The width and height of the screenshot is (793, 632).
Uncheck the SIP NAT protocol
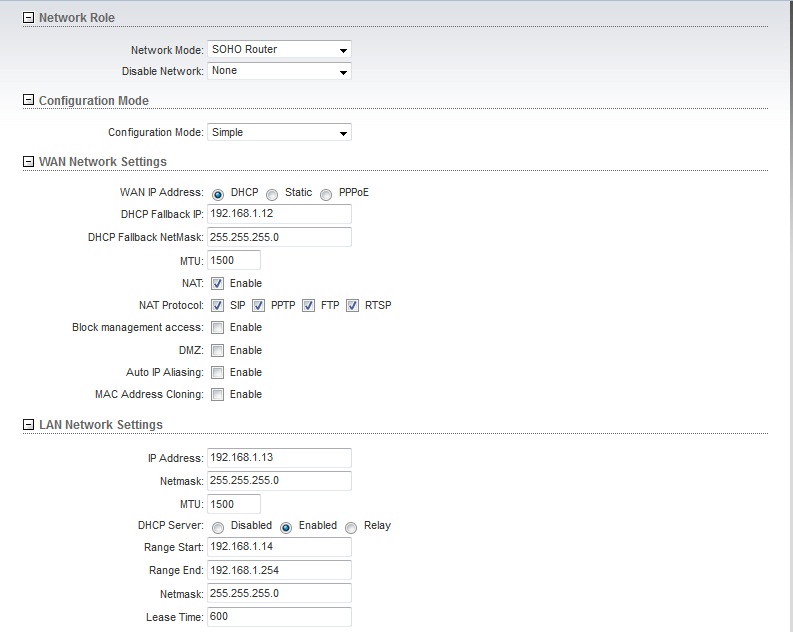point(218,306)
